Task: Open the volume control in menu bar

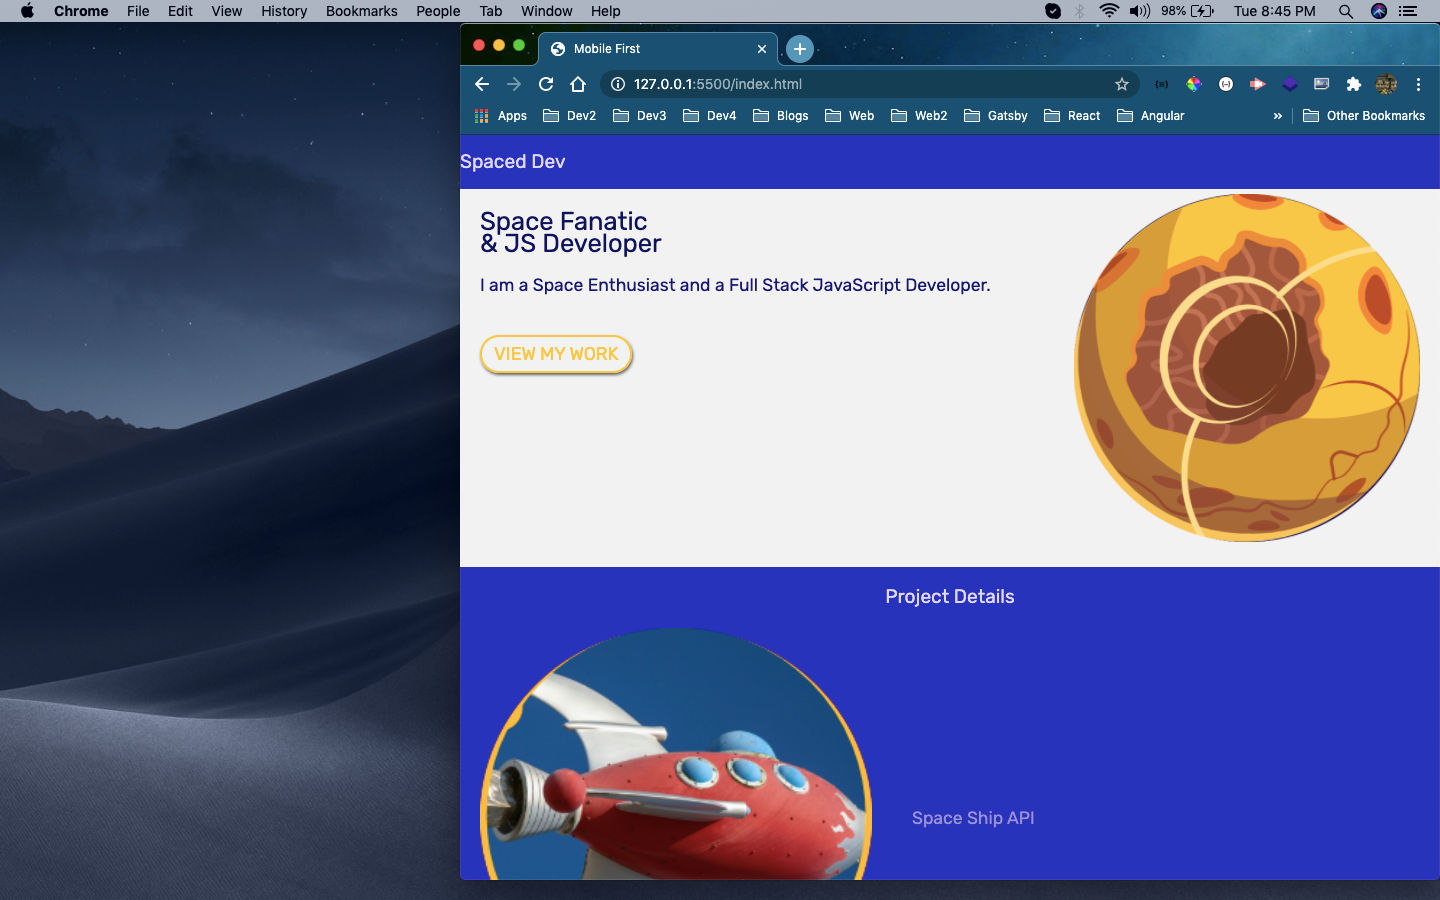Action: (x=1140, y=11)
